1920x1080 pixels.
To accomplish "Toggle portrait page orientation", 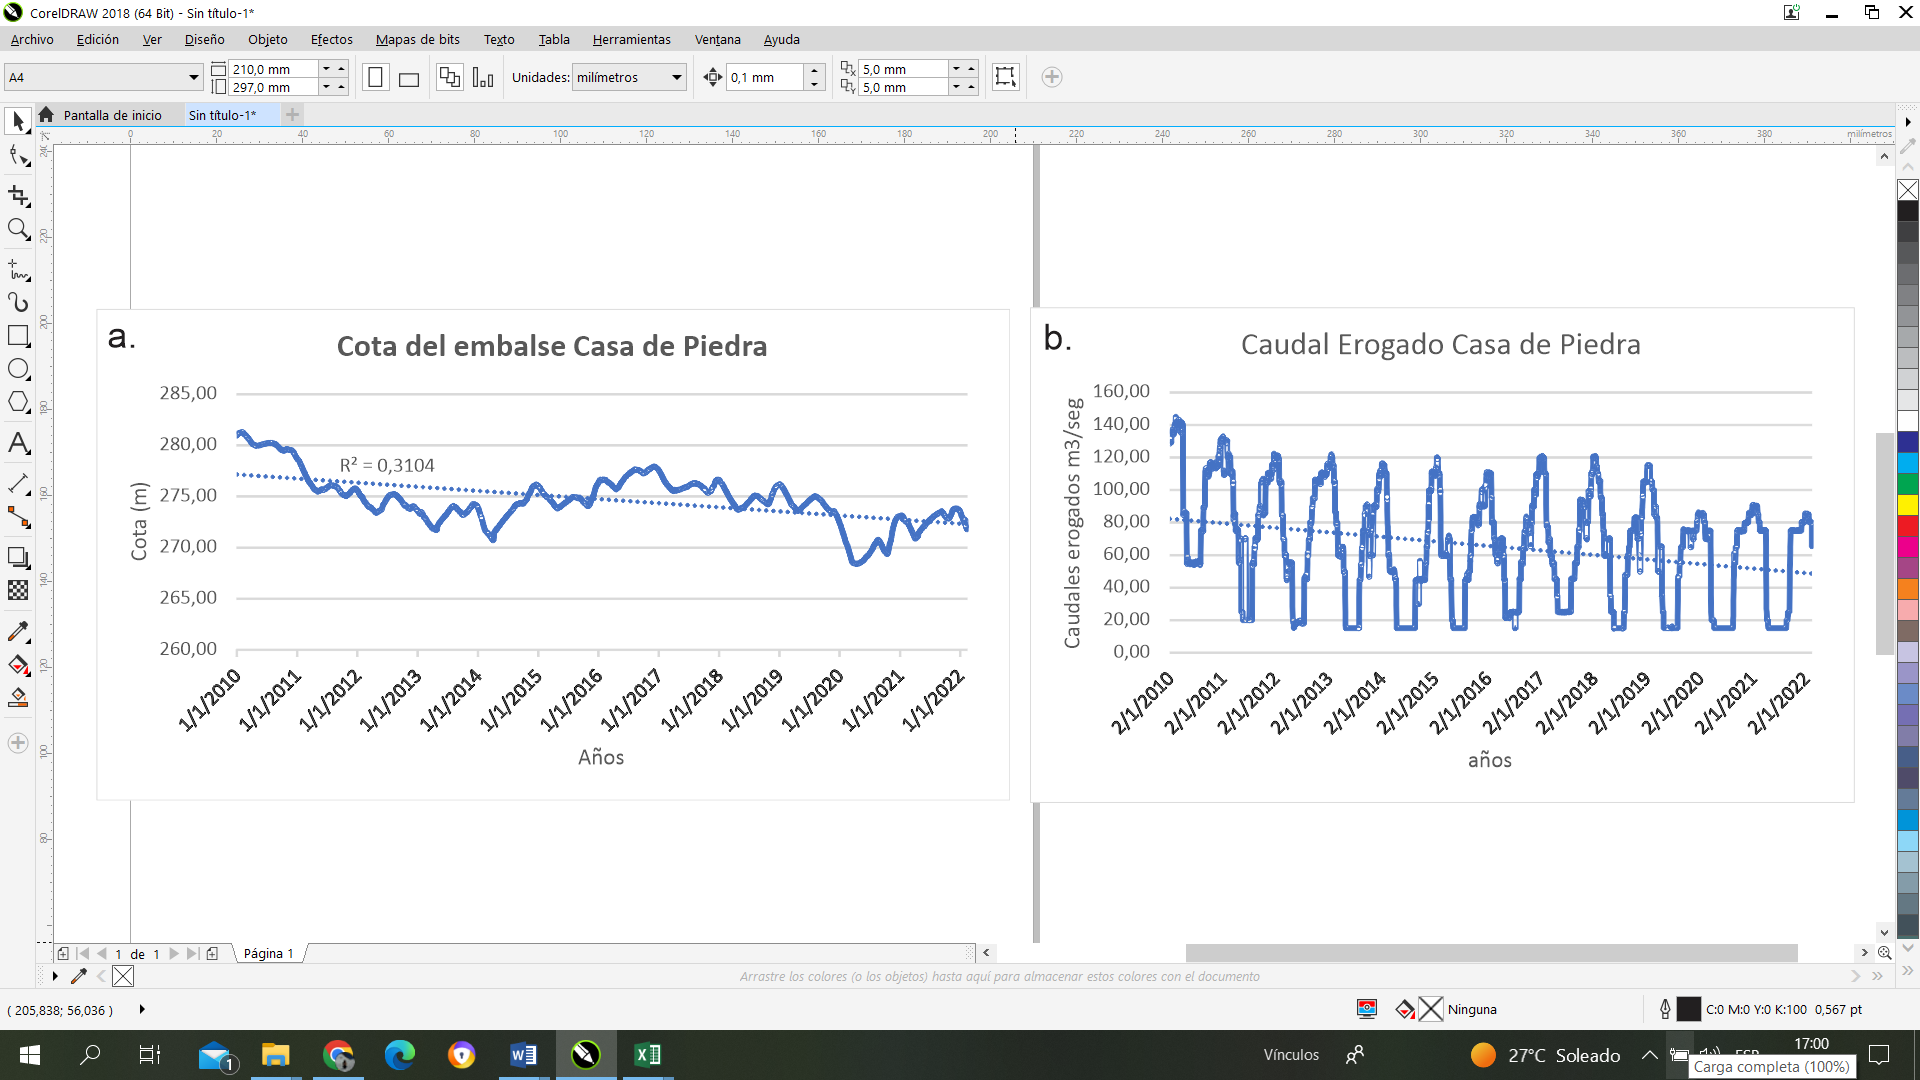I will click(x=375, y=78).
